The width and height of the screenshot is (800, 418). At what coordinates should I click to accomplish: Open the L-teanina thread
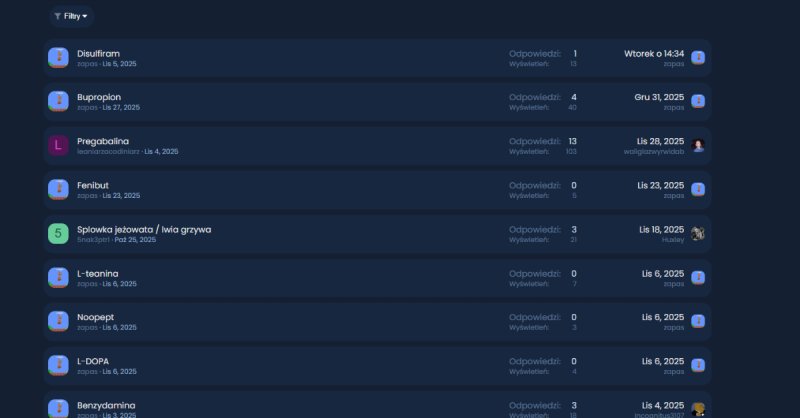coord(97,274)
